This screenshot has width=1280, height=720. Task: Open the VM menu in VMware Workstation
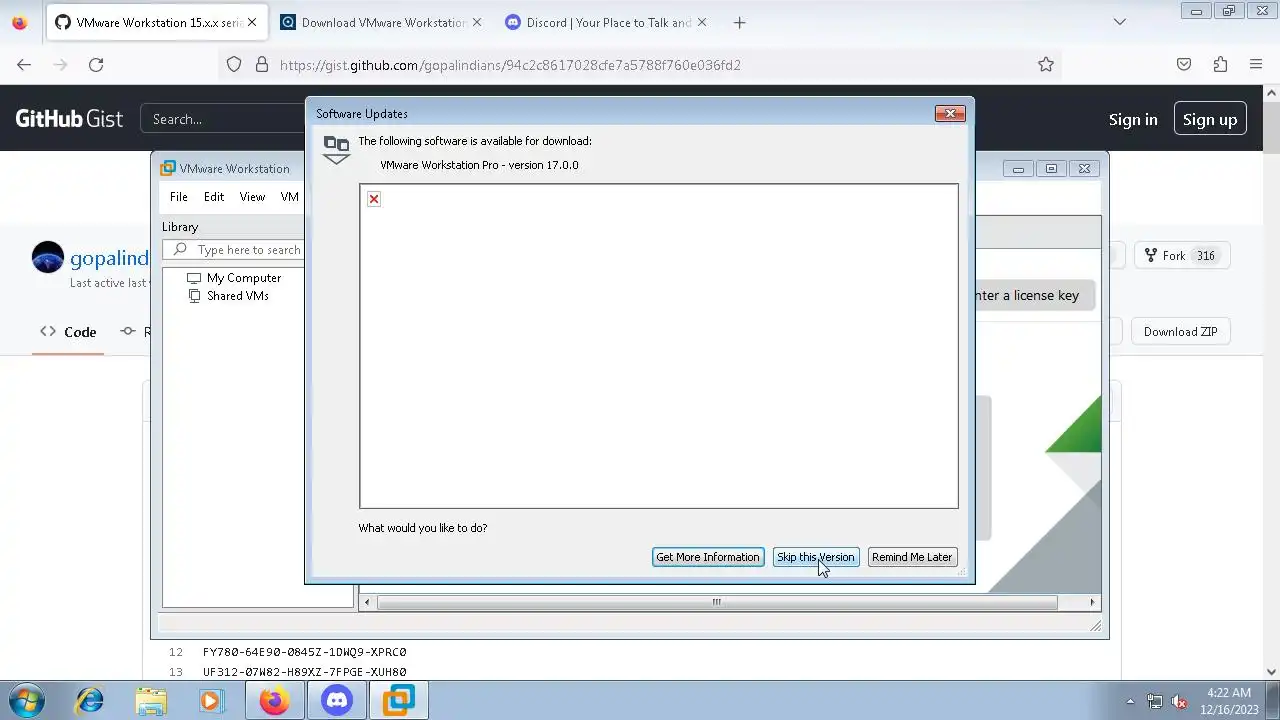[x=290, y=197]
